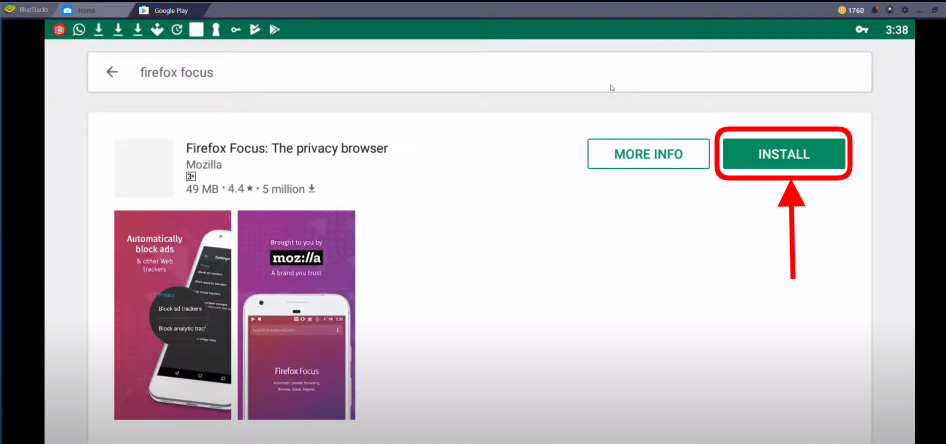946x444 pixels.
Task: Click the red round app notification icon
Action: click(x=59, y=29)
